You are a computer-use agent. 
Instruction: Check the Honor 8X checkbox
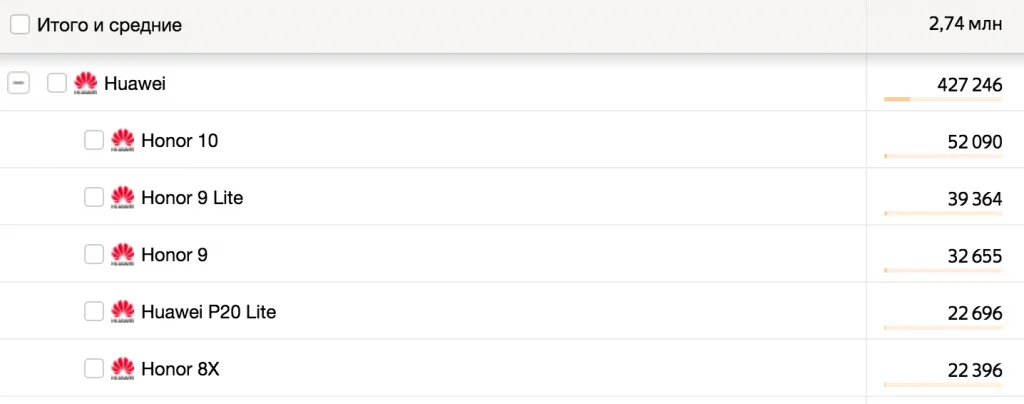[94, 369]
